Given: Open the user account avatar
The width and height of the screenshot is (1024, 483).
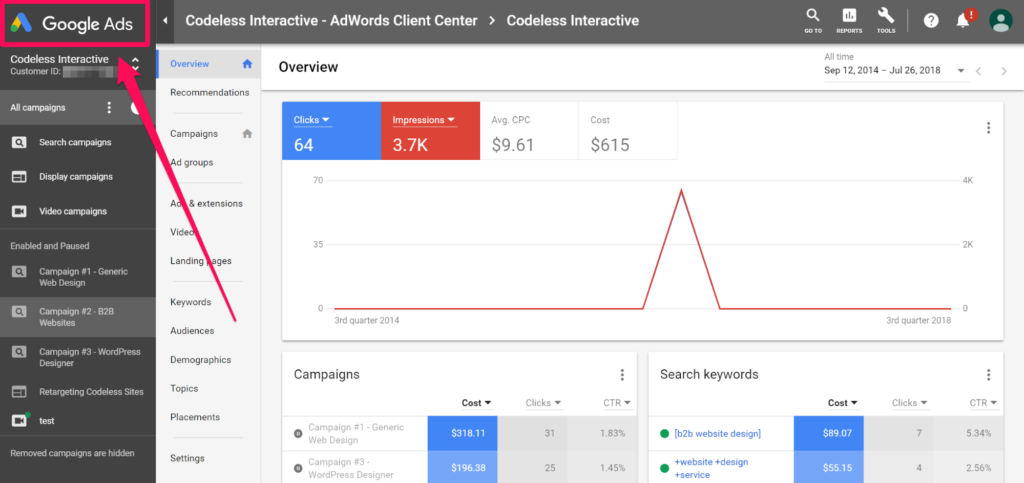Looking at the screenshot, I should coord(1000,20).
